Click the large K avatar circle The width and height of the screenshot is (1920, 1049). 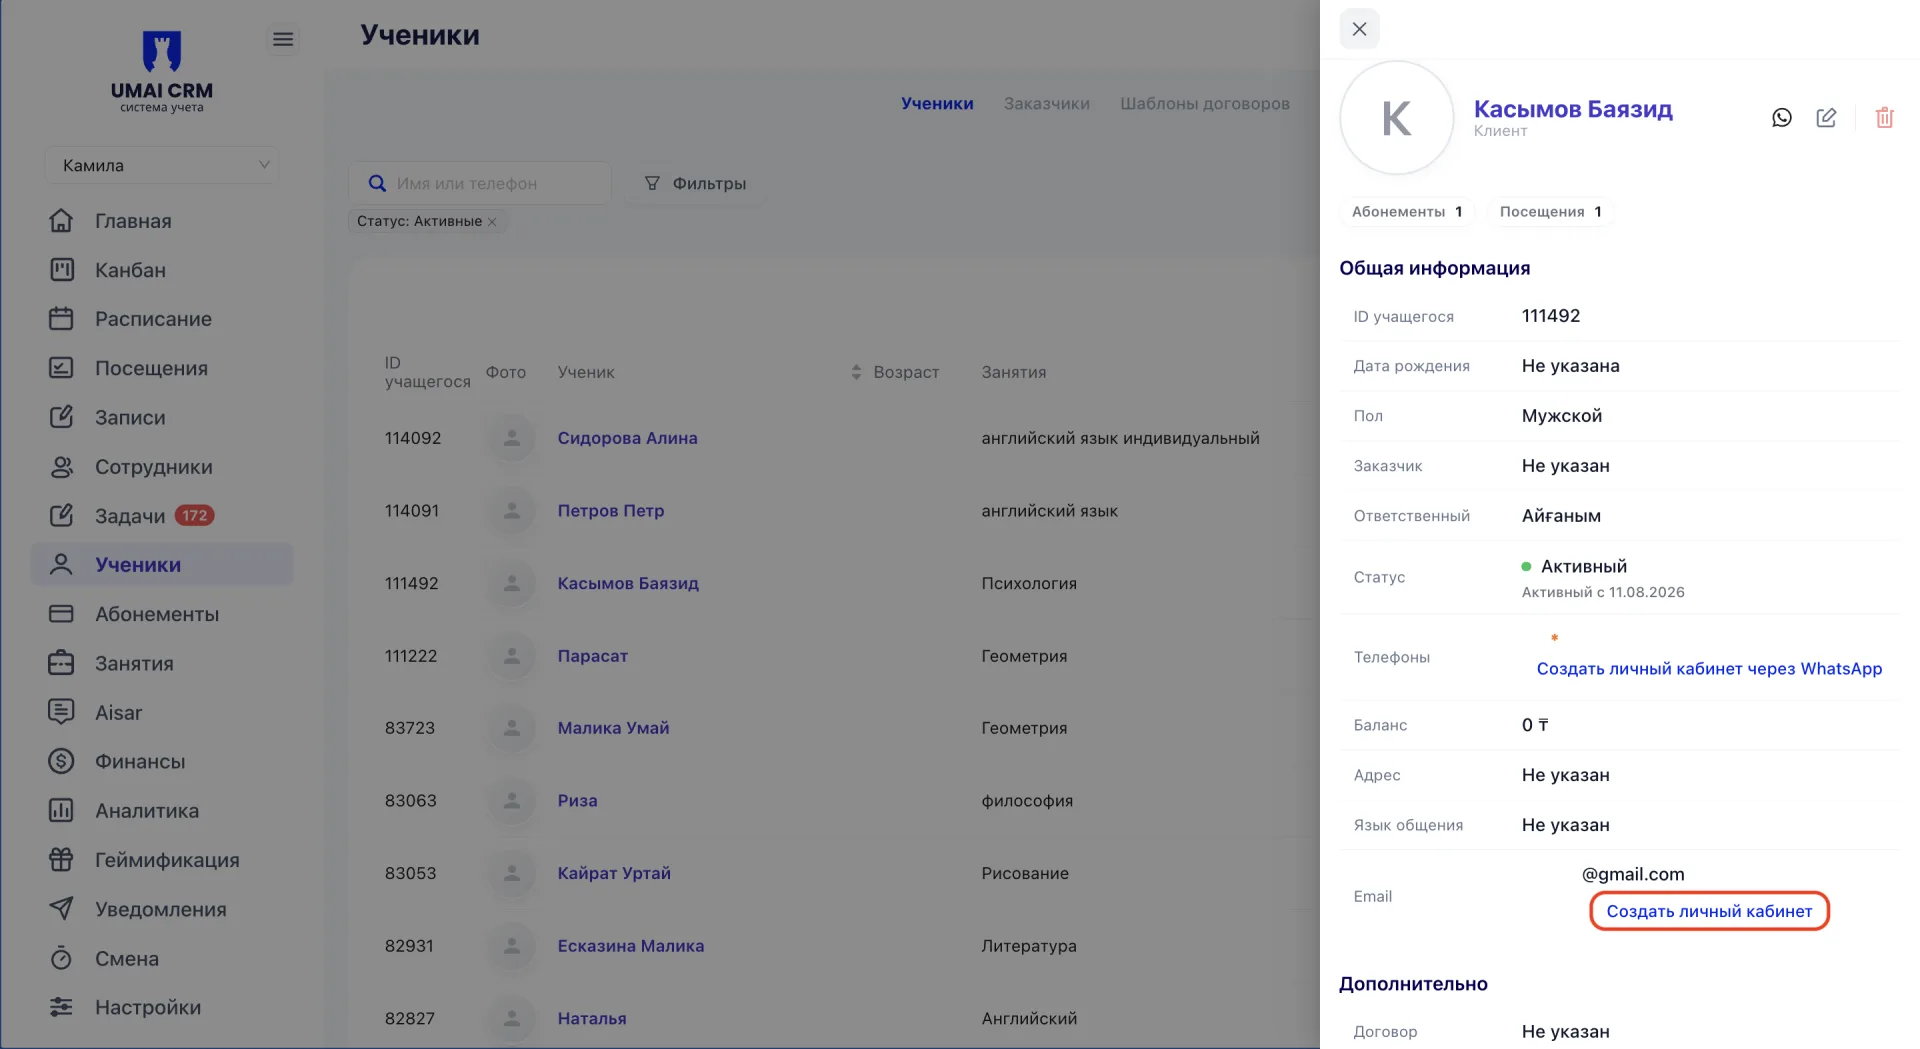pyautogui.click(x=1396, y=118)
